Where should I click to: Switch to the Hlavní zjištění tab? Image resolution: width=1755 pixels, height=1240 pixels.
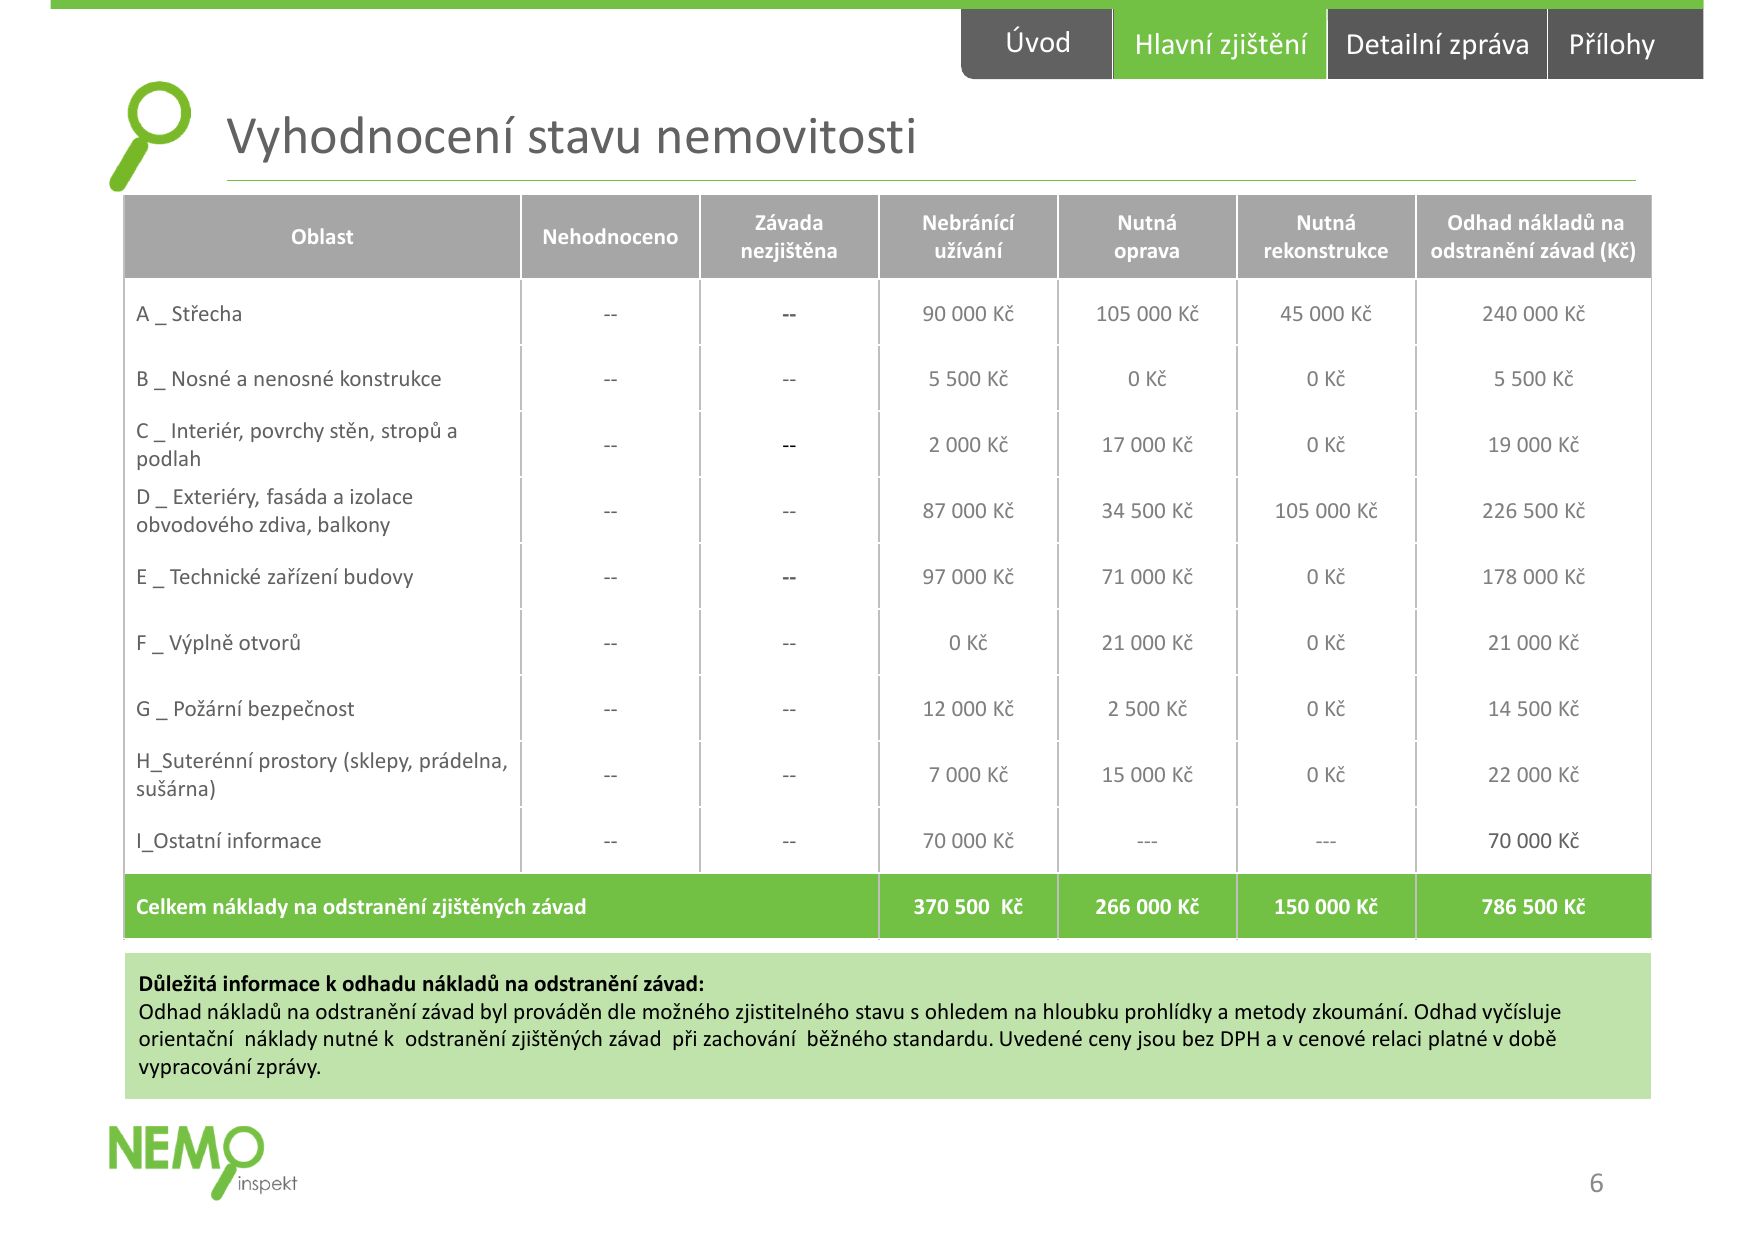(x=1220, y=44)
